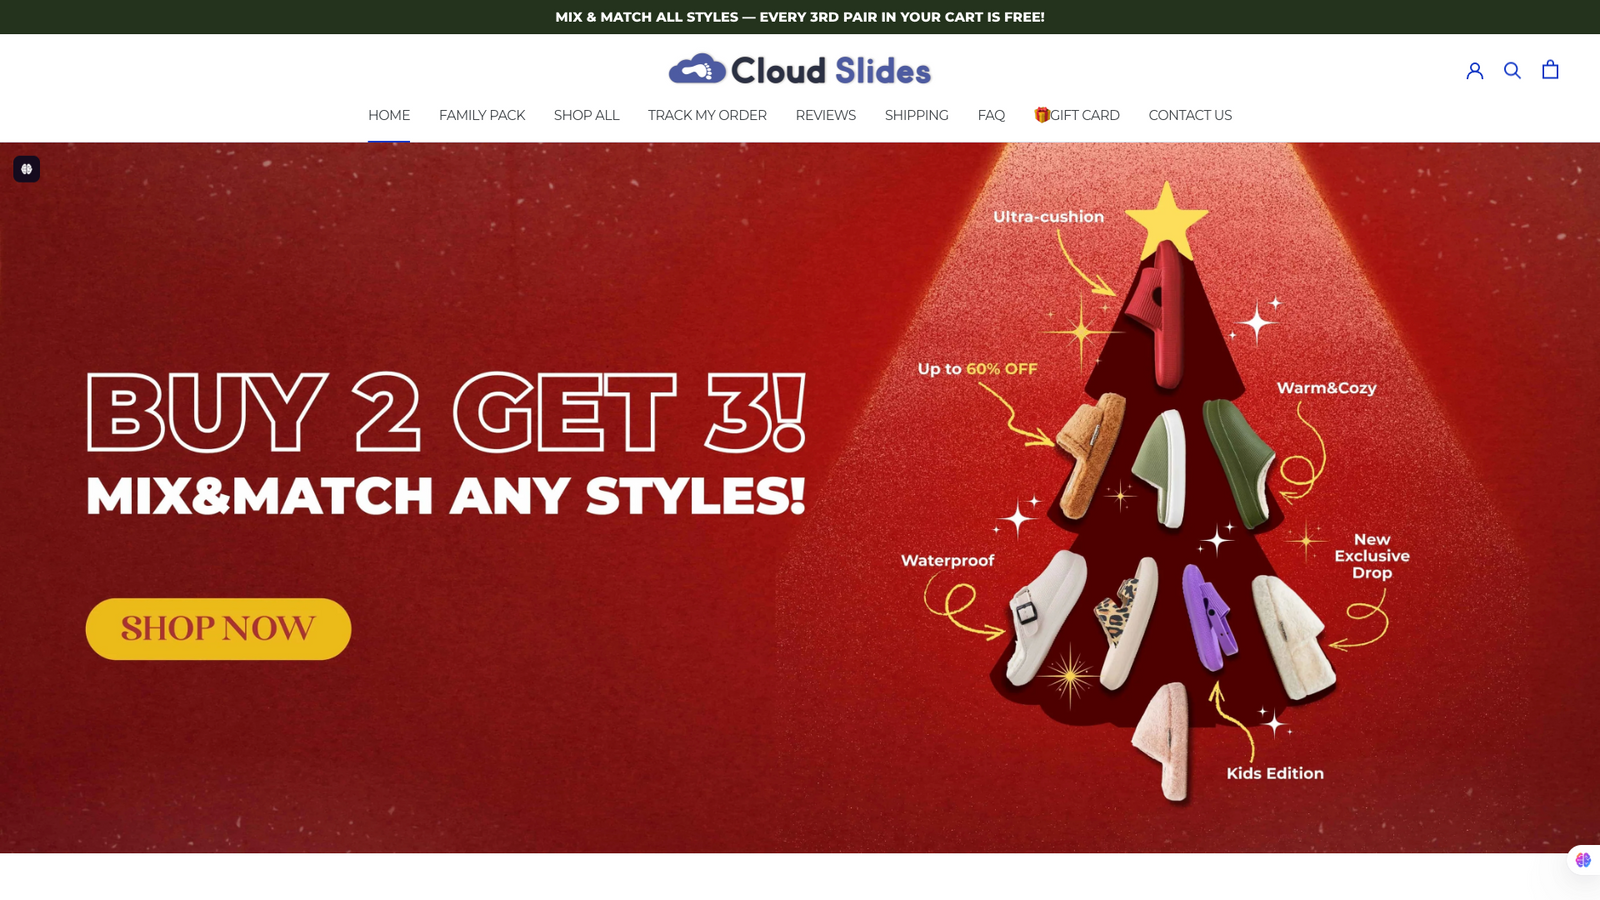Open the FAQ page

click(x=991, y=115)
